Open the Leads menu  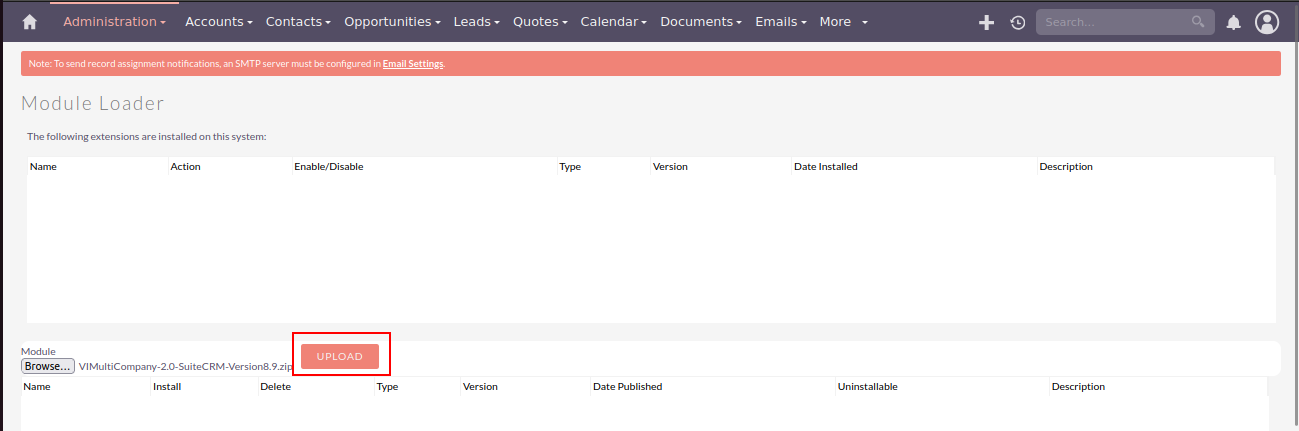476,22
